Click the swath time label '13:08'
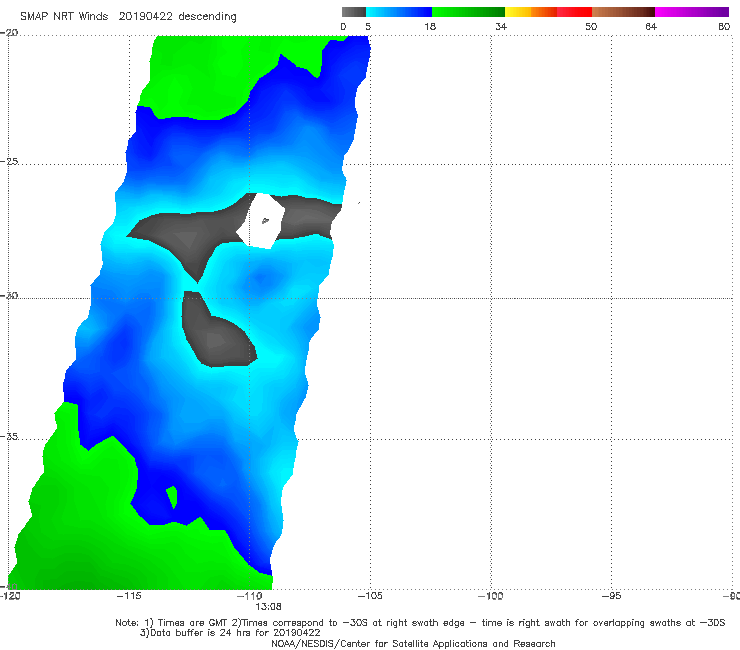Viewport: 740px width, 650px height. [269, 607]
